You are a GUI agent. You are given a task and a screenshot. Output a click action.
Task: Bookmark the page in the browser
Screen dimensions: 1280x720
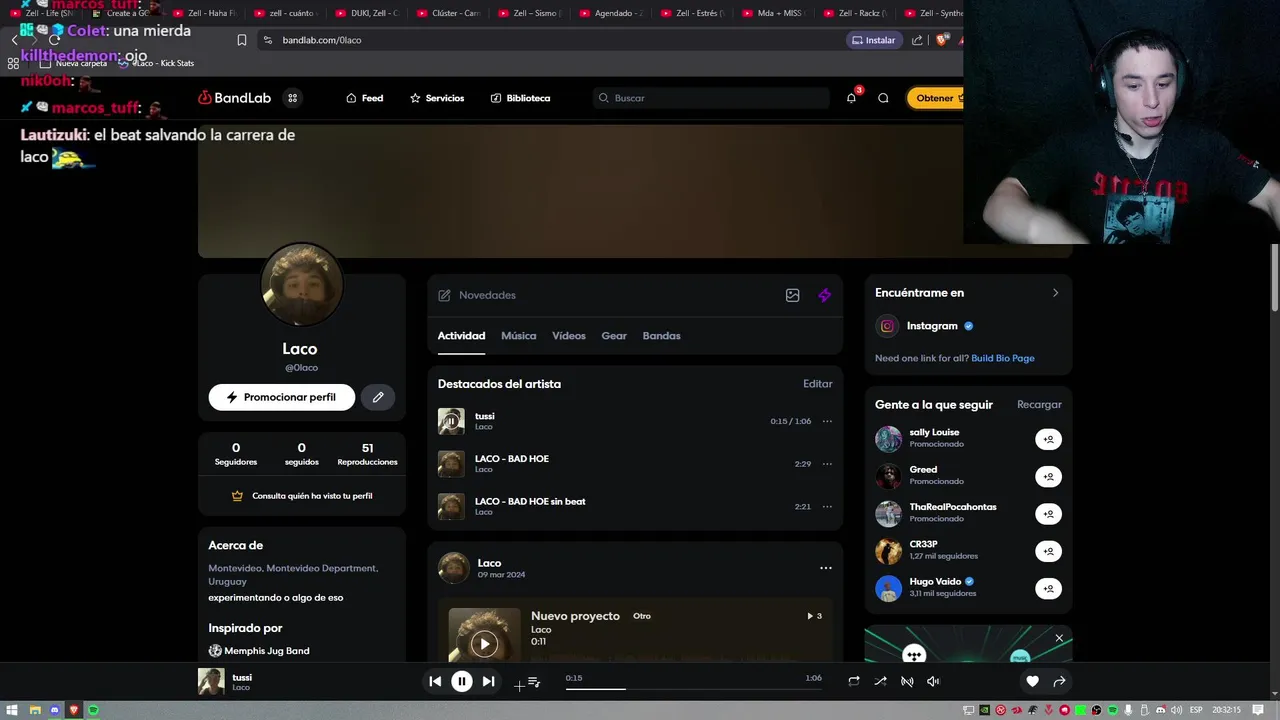[242, 40]
